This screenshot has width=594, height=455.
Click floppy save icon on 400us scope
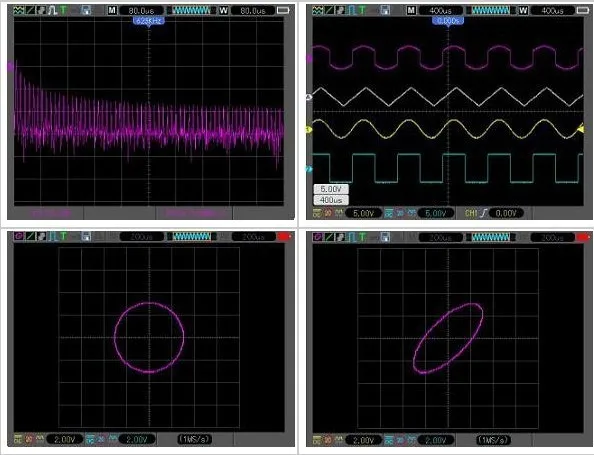coord(386,11)
